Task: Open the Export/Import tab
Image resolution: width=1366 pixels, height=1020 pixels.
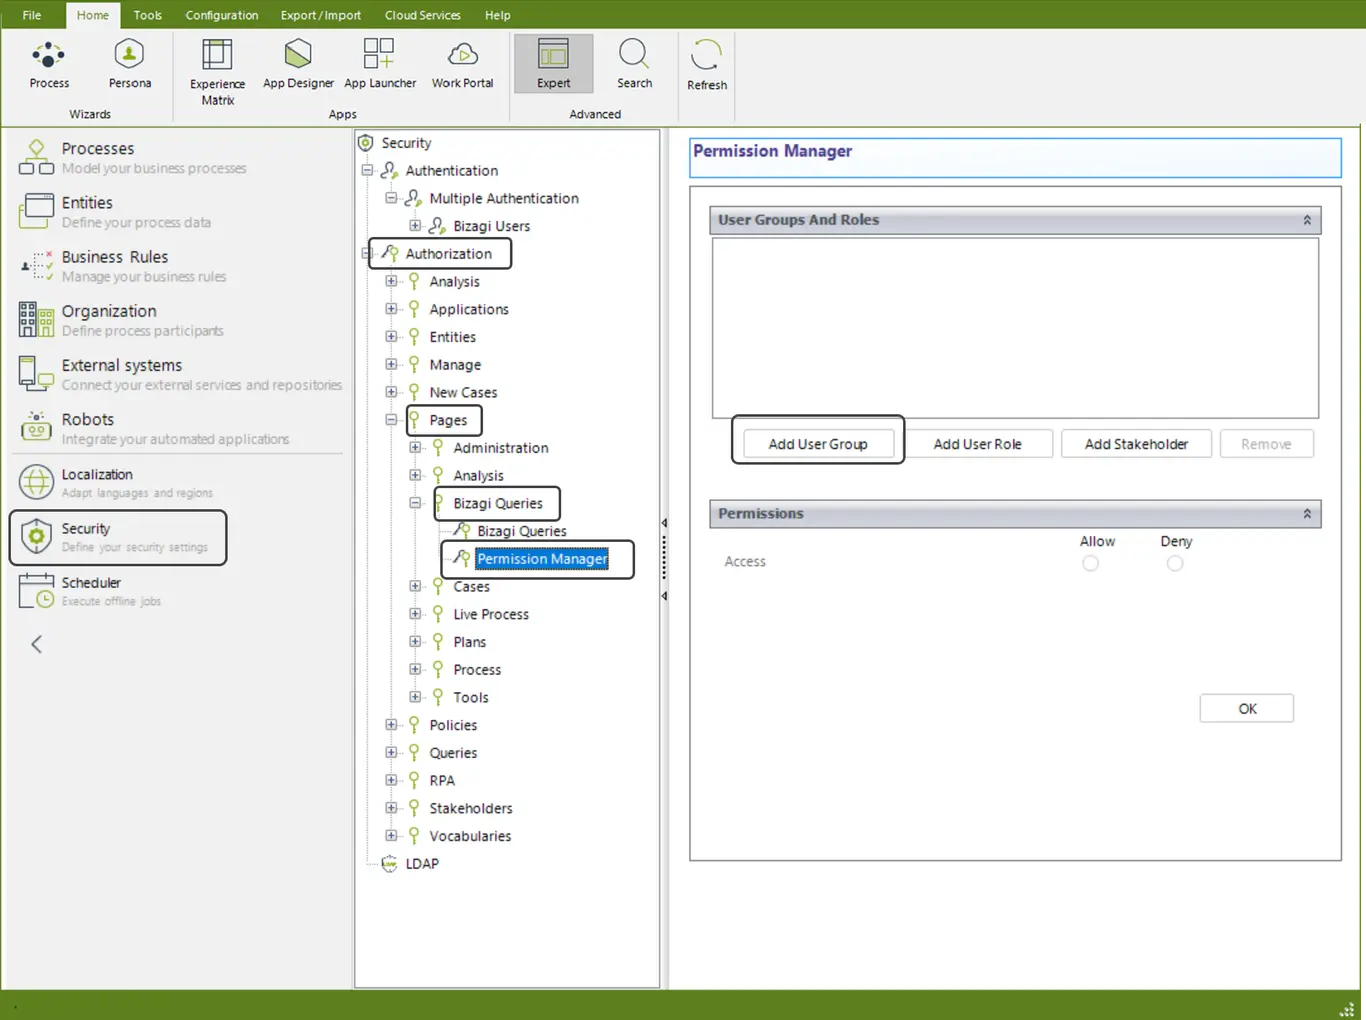Action: (321, 15)
